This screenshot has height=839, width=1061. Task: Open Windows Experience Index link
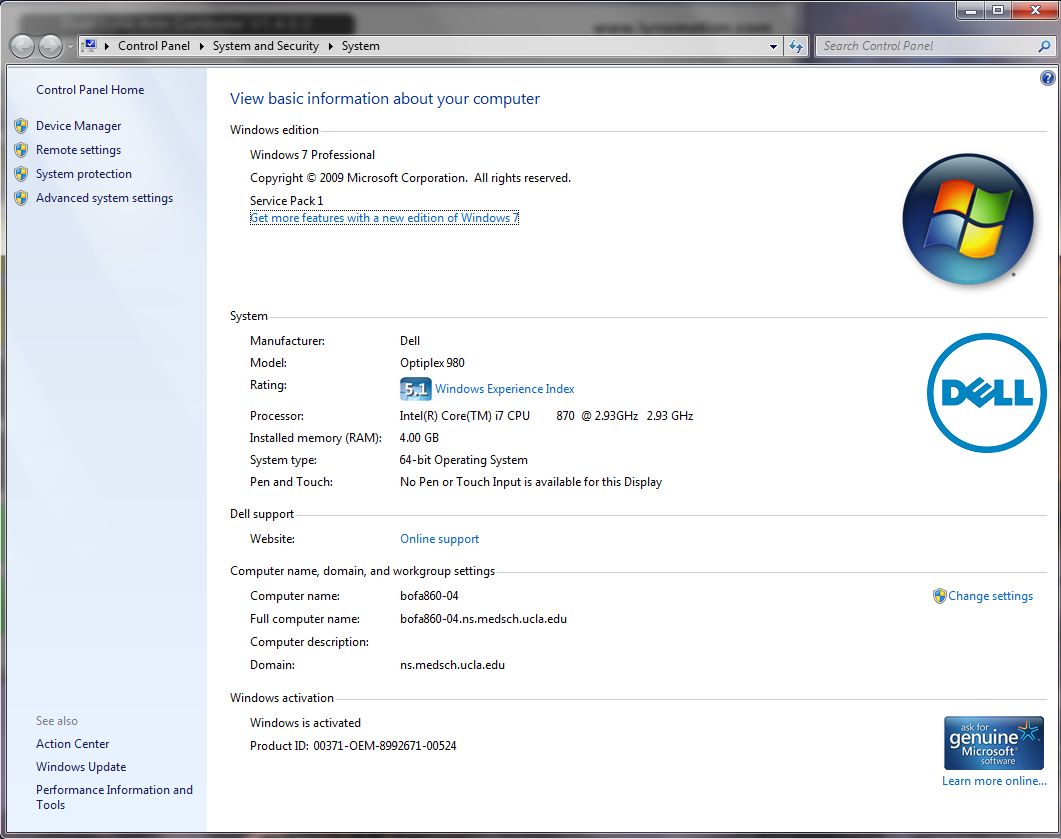[504, 389]
